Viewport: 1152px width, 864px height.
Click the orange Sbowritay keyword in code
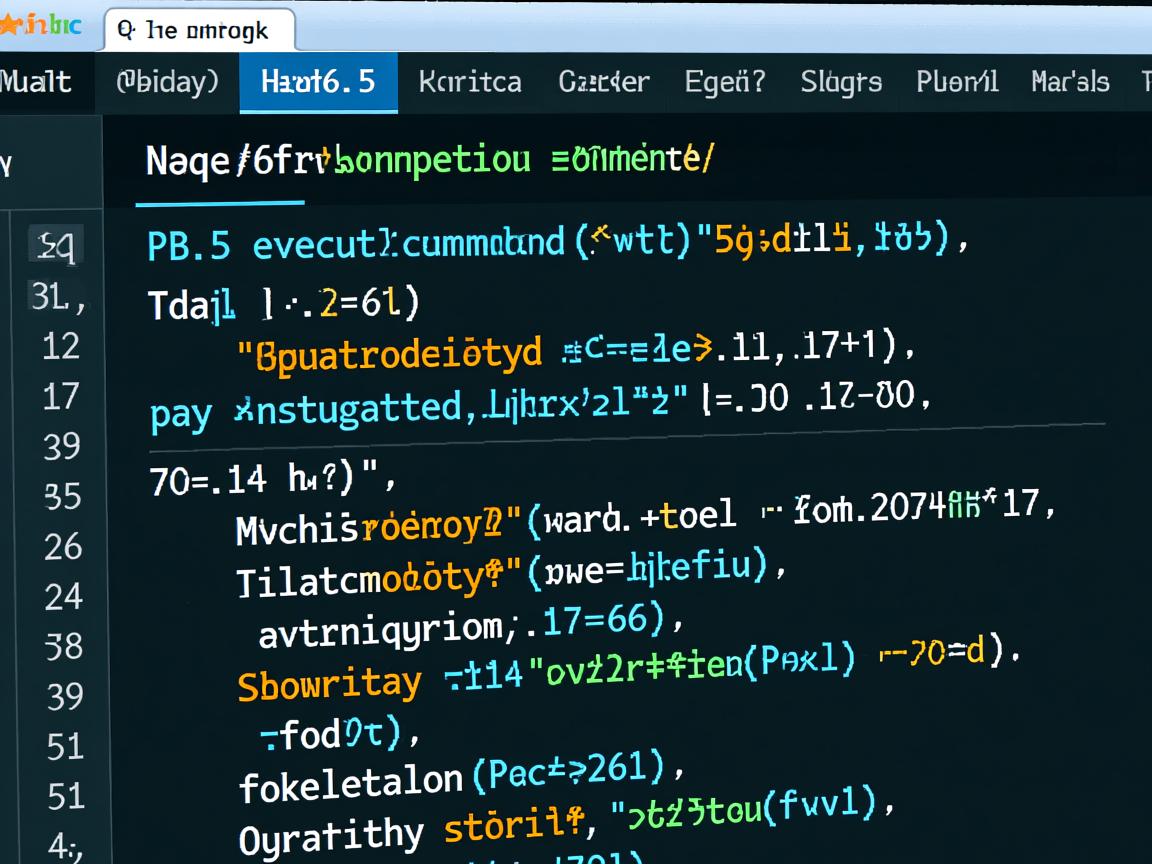pos(329,683)
